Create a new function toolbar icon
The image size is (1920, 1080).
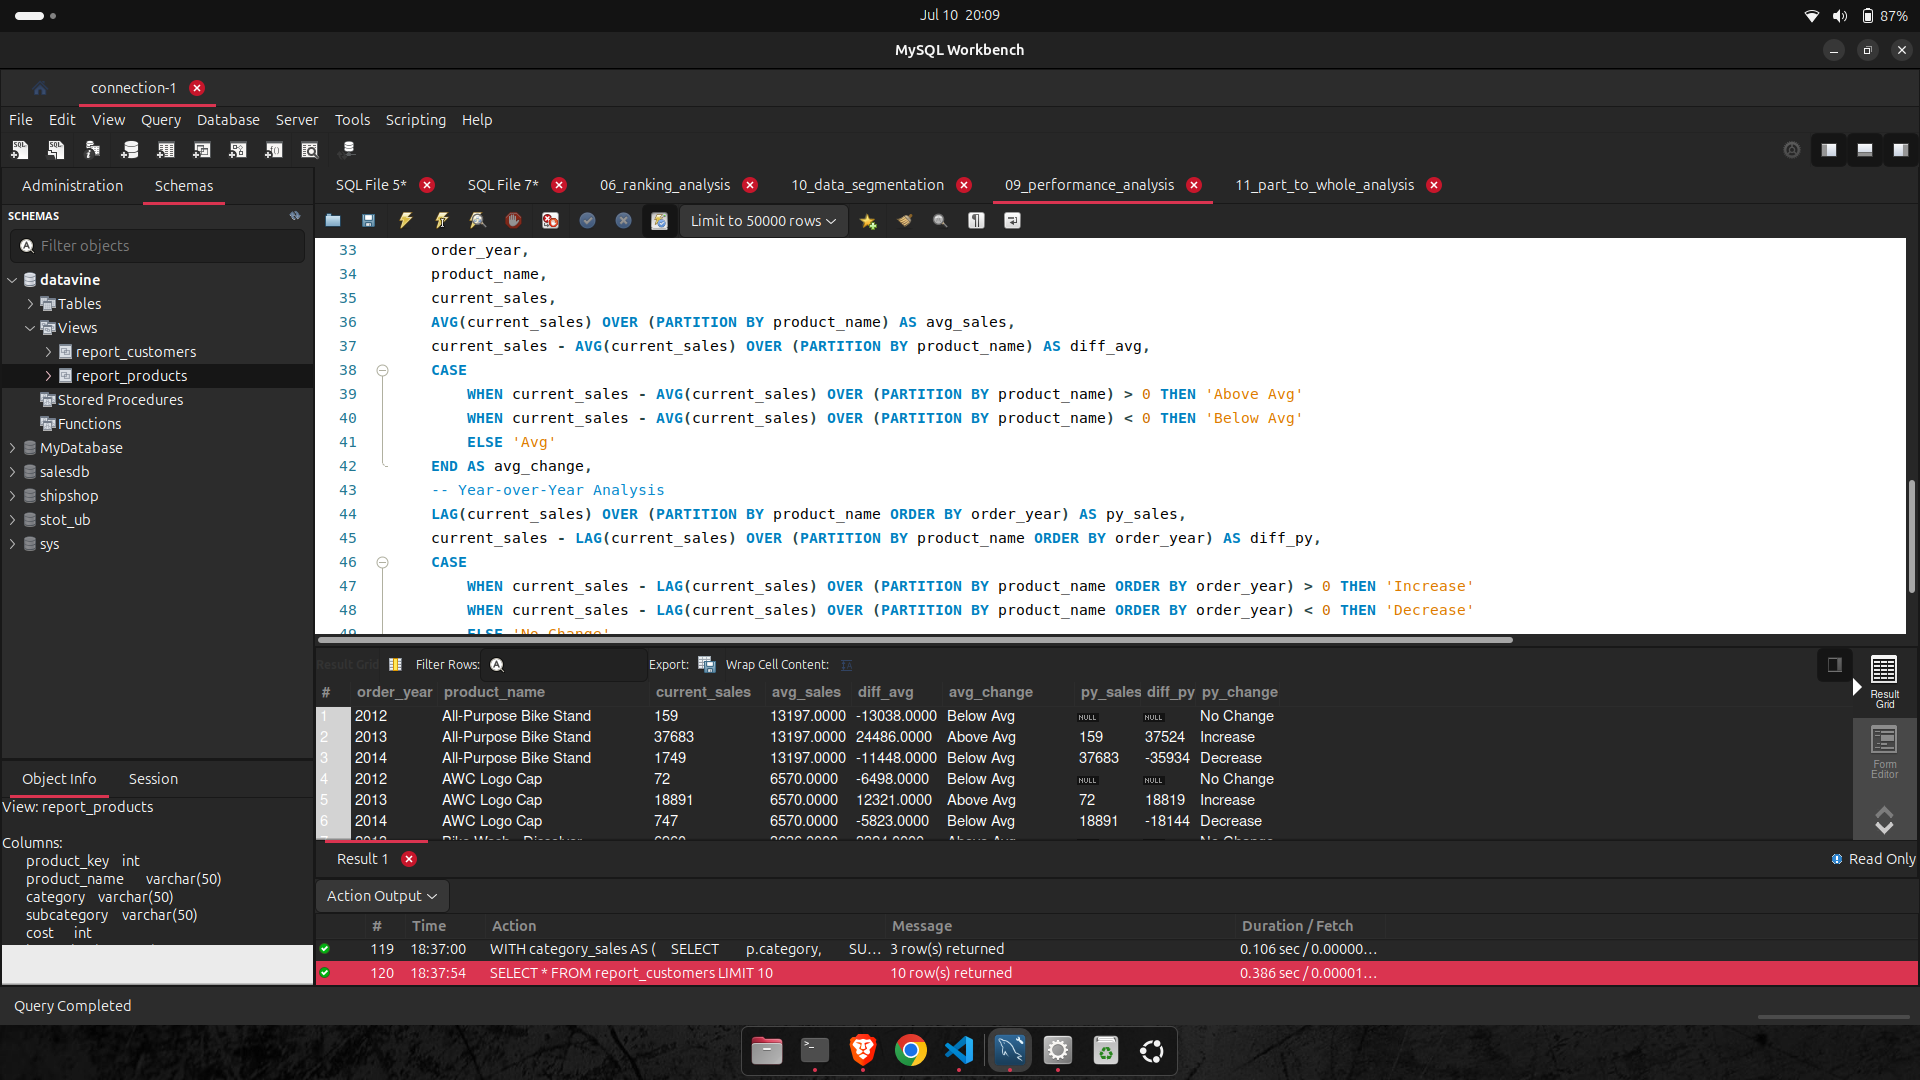274,150
